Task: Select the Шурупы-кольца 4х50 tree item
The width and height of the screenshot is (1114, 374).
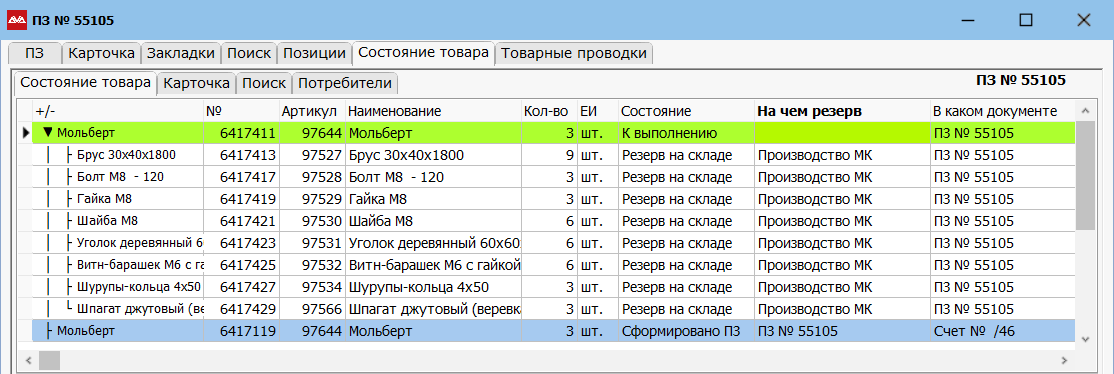Action: click(139, 287)
